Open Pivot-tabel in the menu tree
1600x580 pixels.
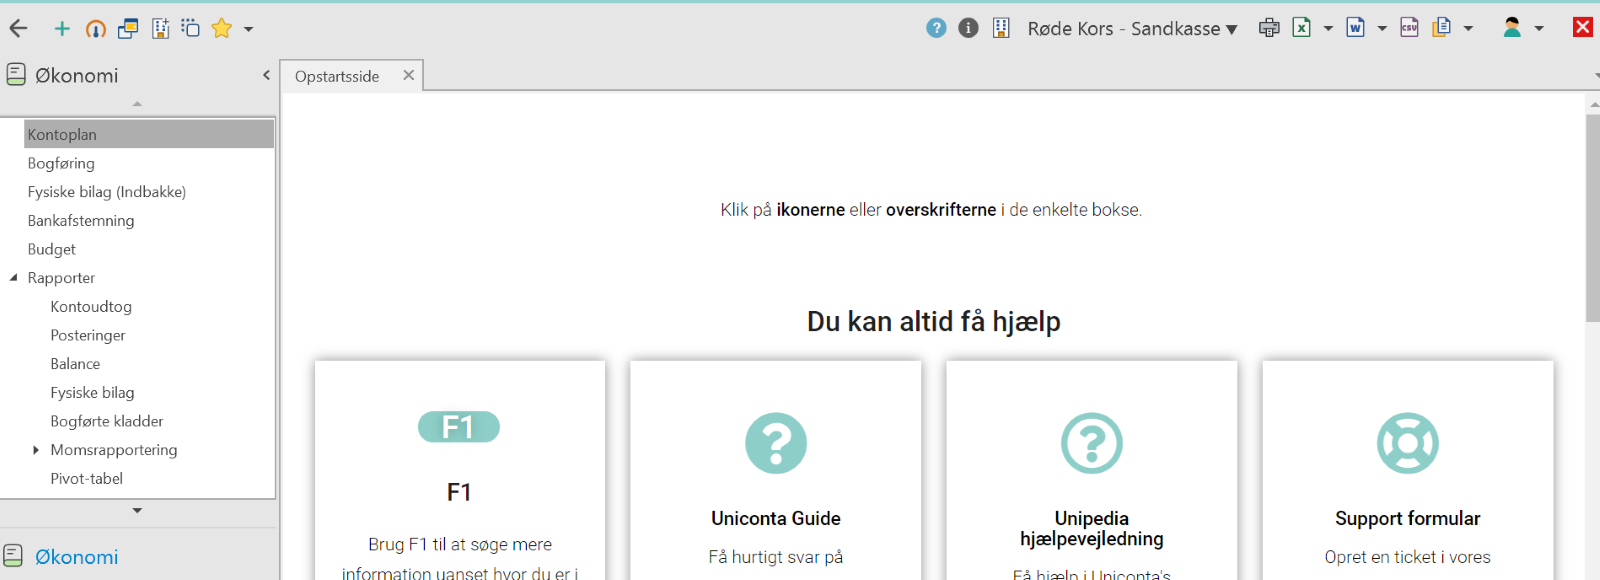click(87, 479)
